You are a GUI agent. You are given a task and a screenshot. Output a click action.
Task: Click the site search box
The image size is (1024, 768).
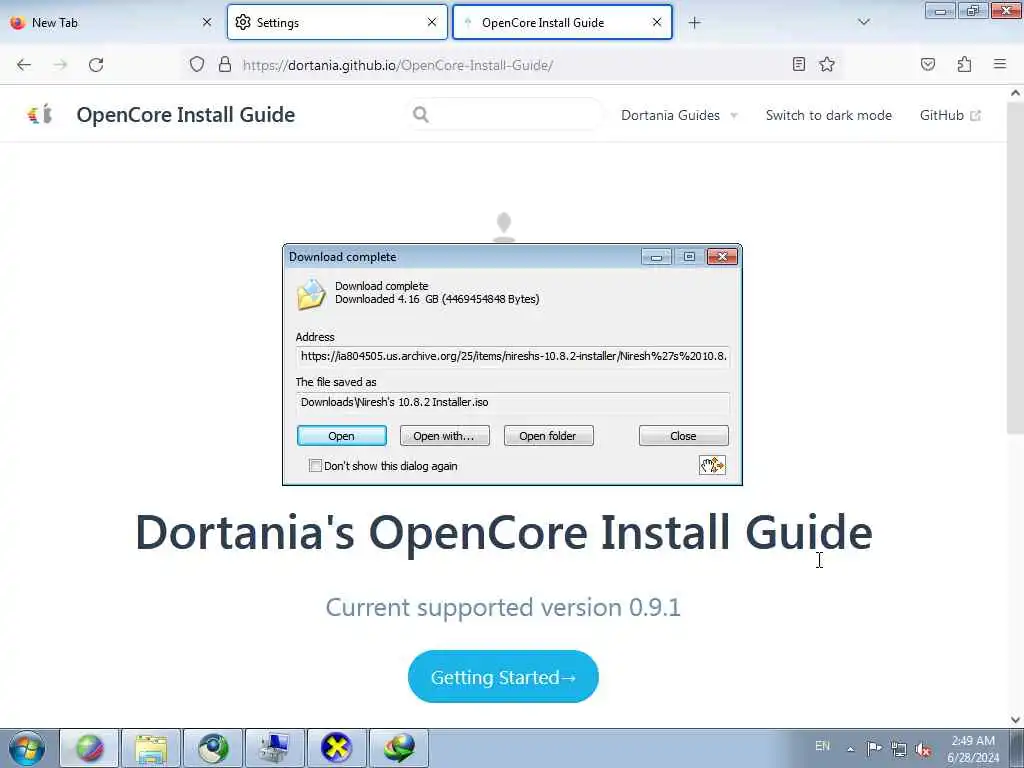click(504, 115)
